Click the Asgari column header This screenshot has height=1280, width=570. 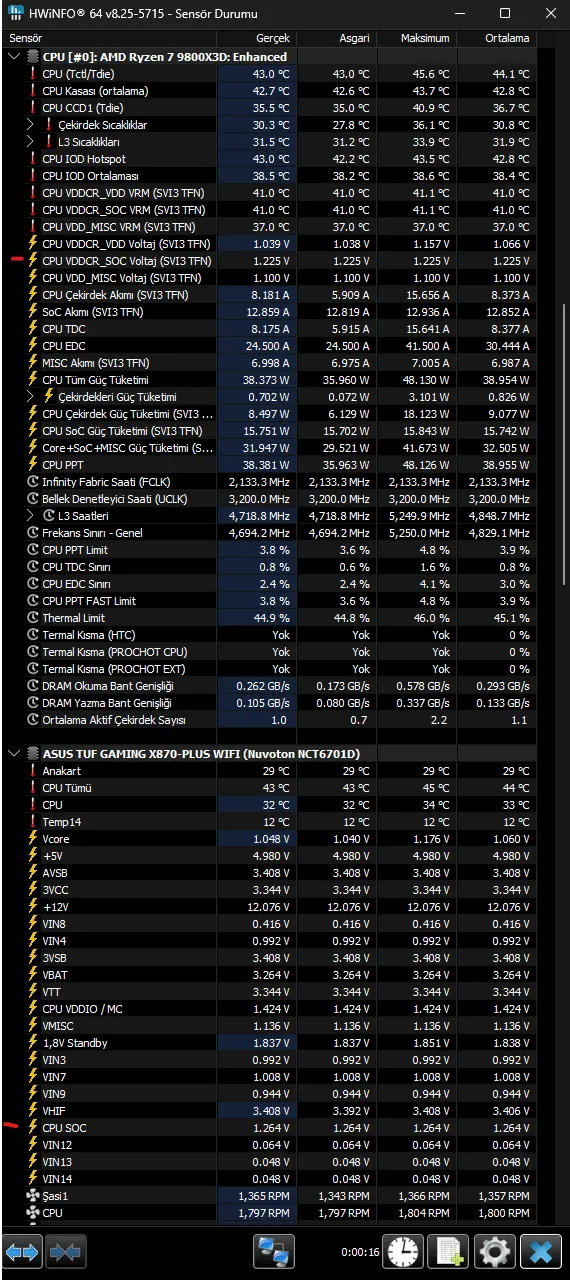336,37
